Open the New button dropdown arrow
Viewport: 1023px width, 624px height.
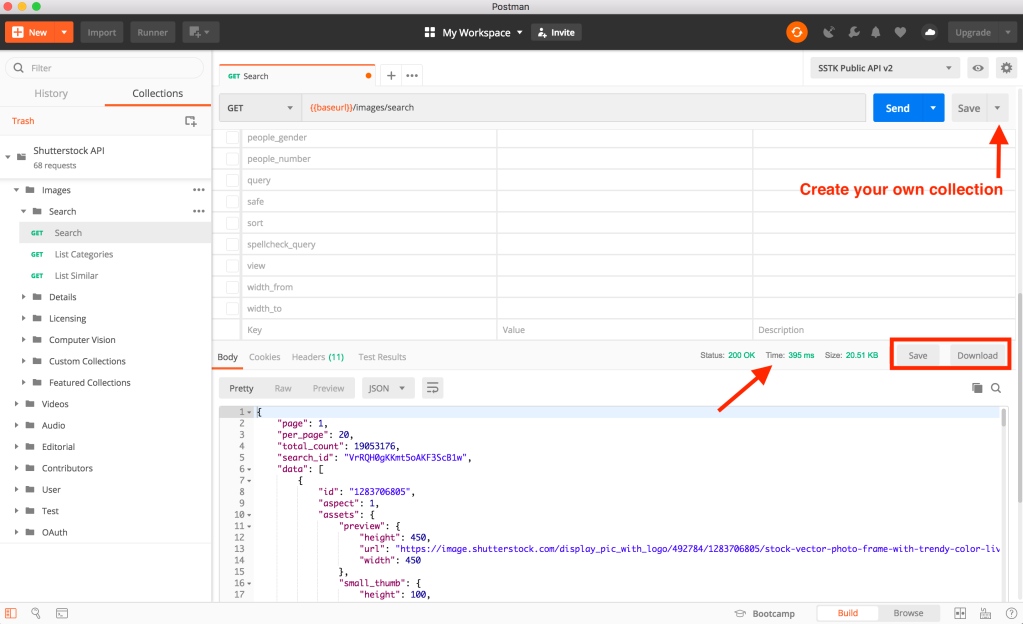tap(64, 32)
